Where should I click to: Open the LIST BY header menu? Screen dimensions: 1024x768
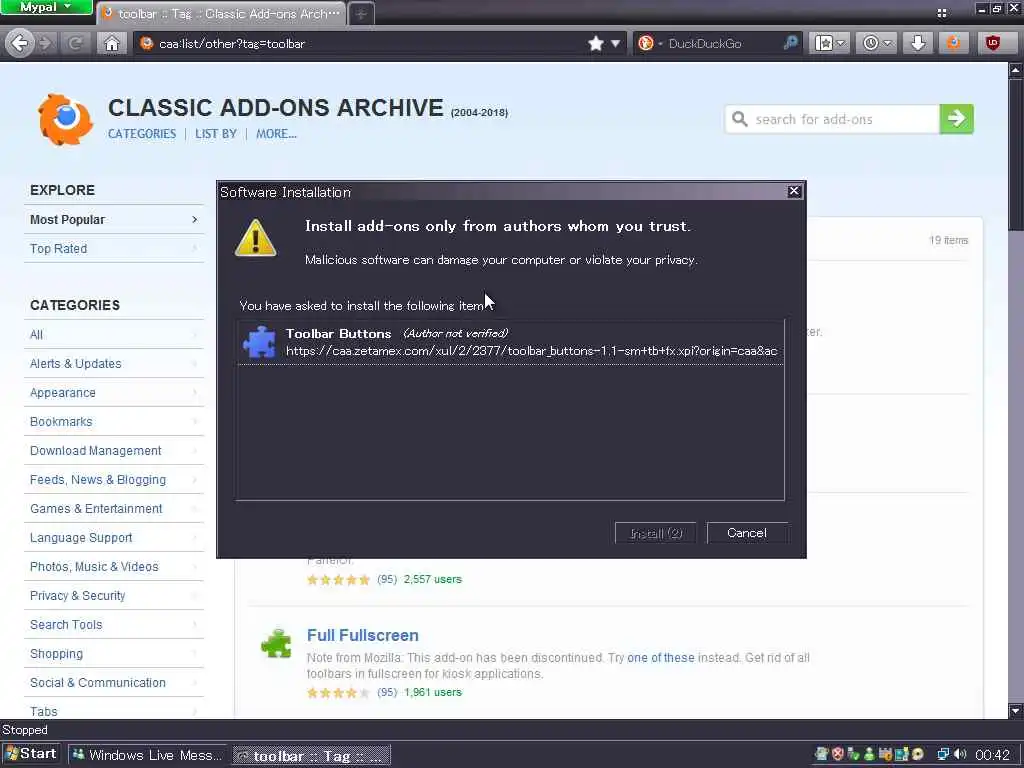point(216,134)
